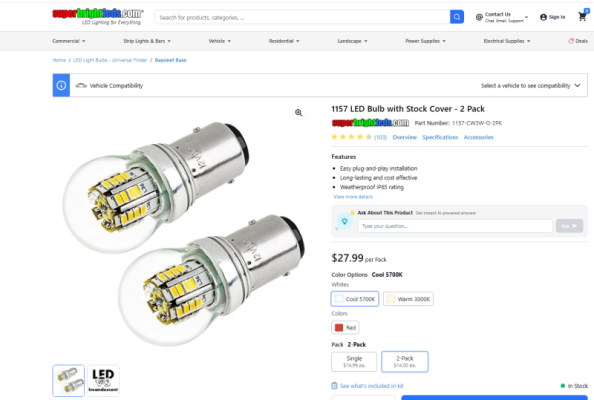Select the LED vs Incandescent thumbnail
This screenshot has height=400, width=594.
tap(103, 381)
